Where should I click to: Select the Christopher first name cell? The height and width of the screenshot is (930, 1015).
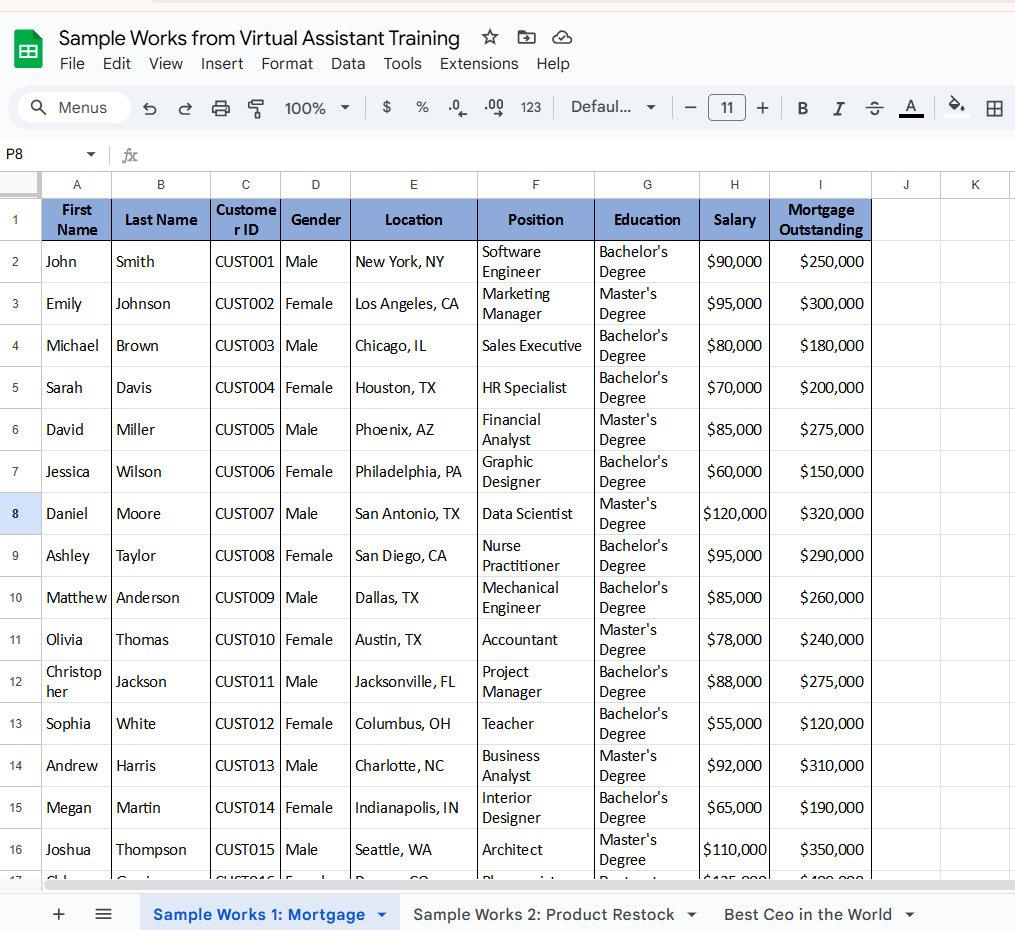click(76, 681)
